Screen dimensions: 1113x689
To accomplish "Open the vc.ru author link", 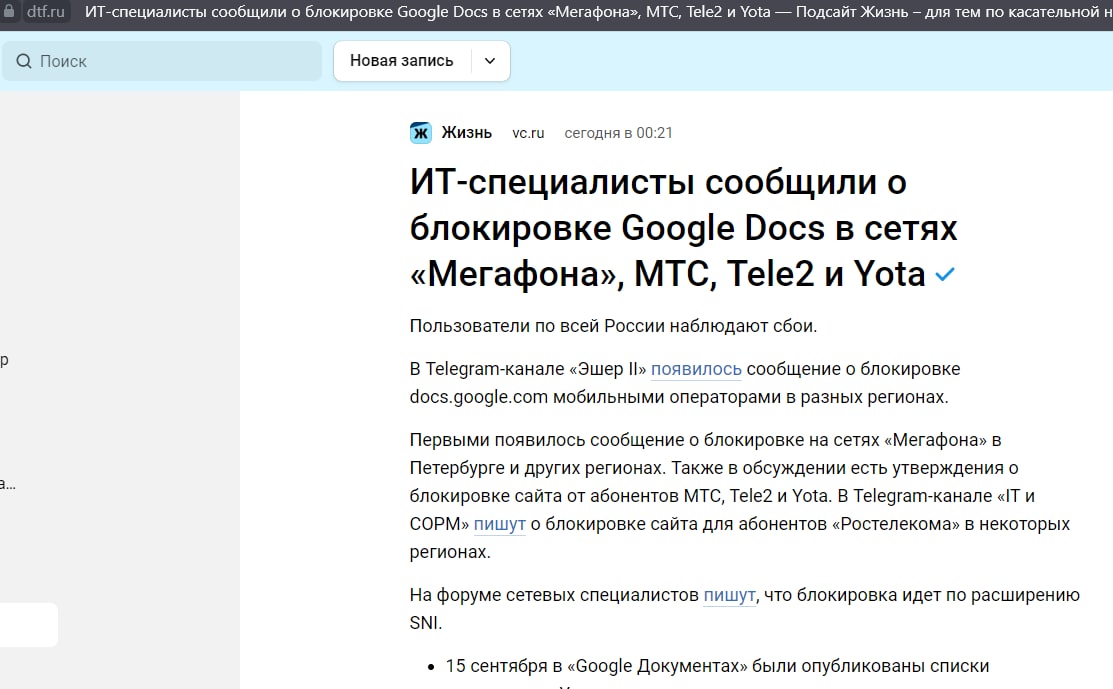I will pyautogui.click(x=528, y=133).
